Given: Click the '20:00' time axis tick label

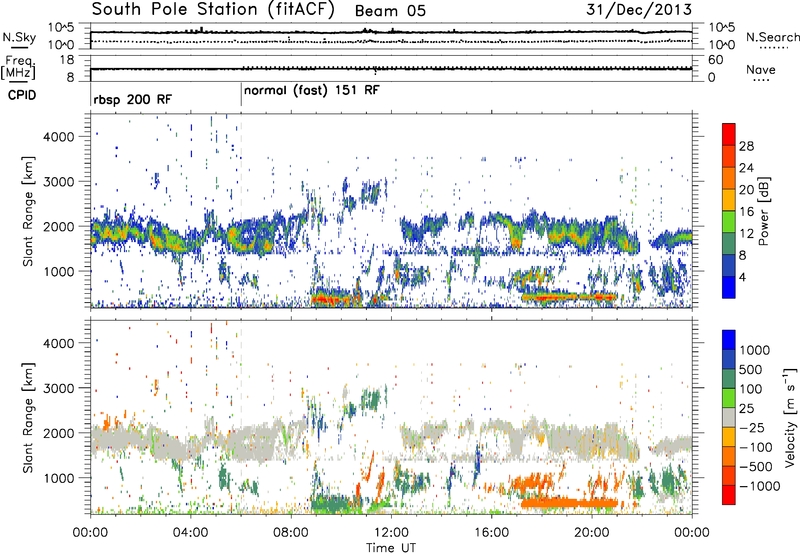Looking at the screenshot, I should [592, 533].
